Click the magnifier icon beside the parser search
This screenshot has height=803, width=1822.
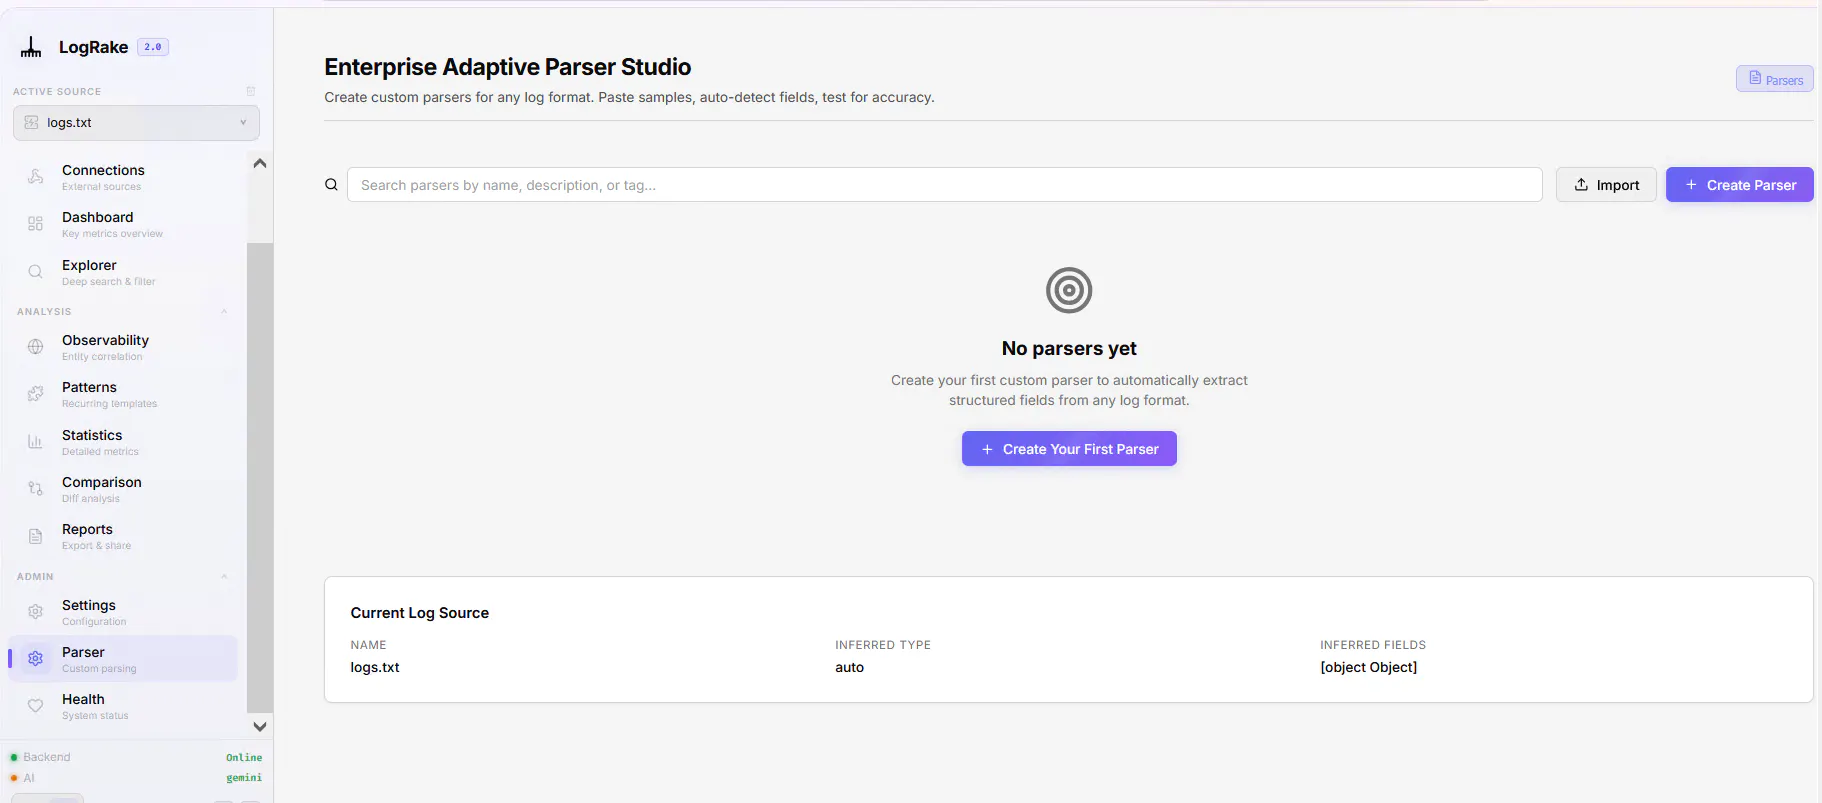pos(331,185)
